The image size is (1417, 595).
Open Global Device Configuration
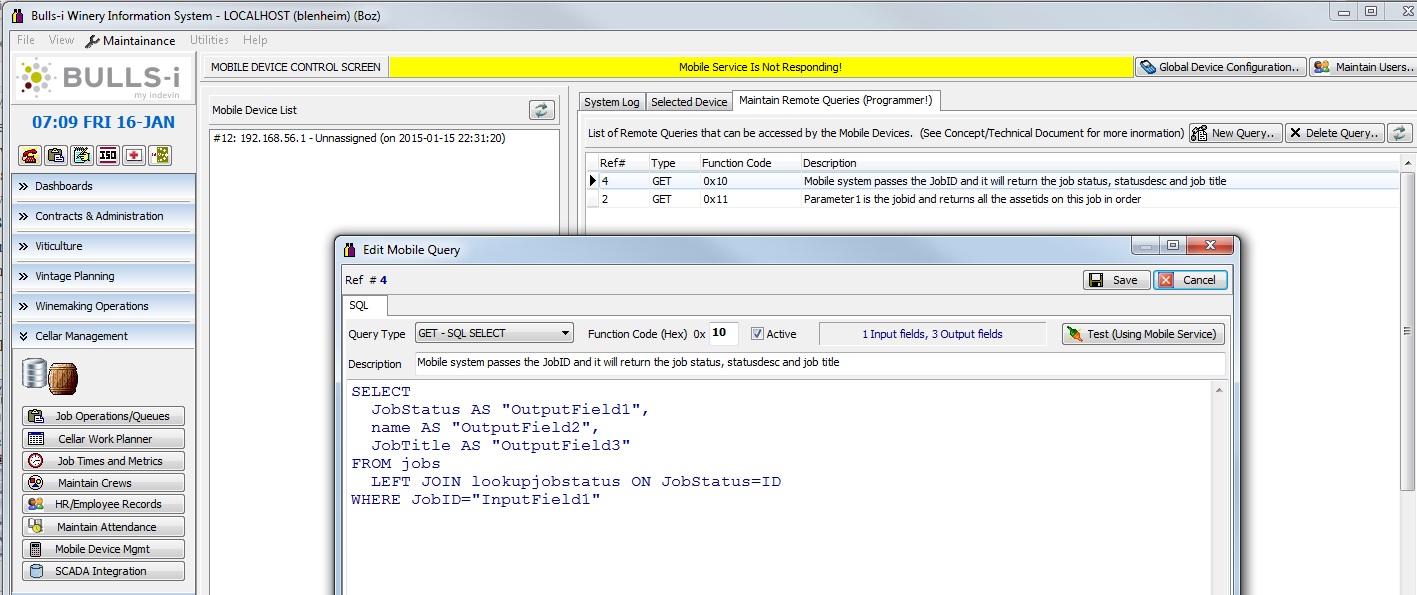pos(1220,67)
